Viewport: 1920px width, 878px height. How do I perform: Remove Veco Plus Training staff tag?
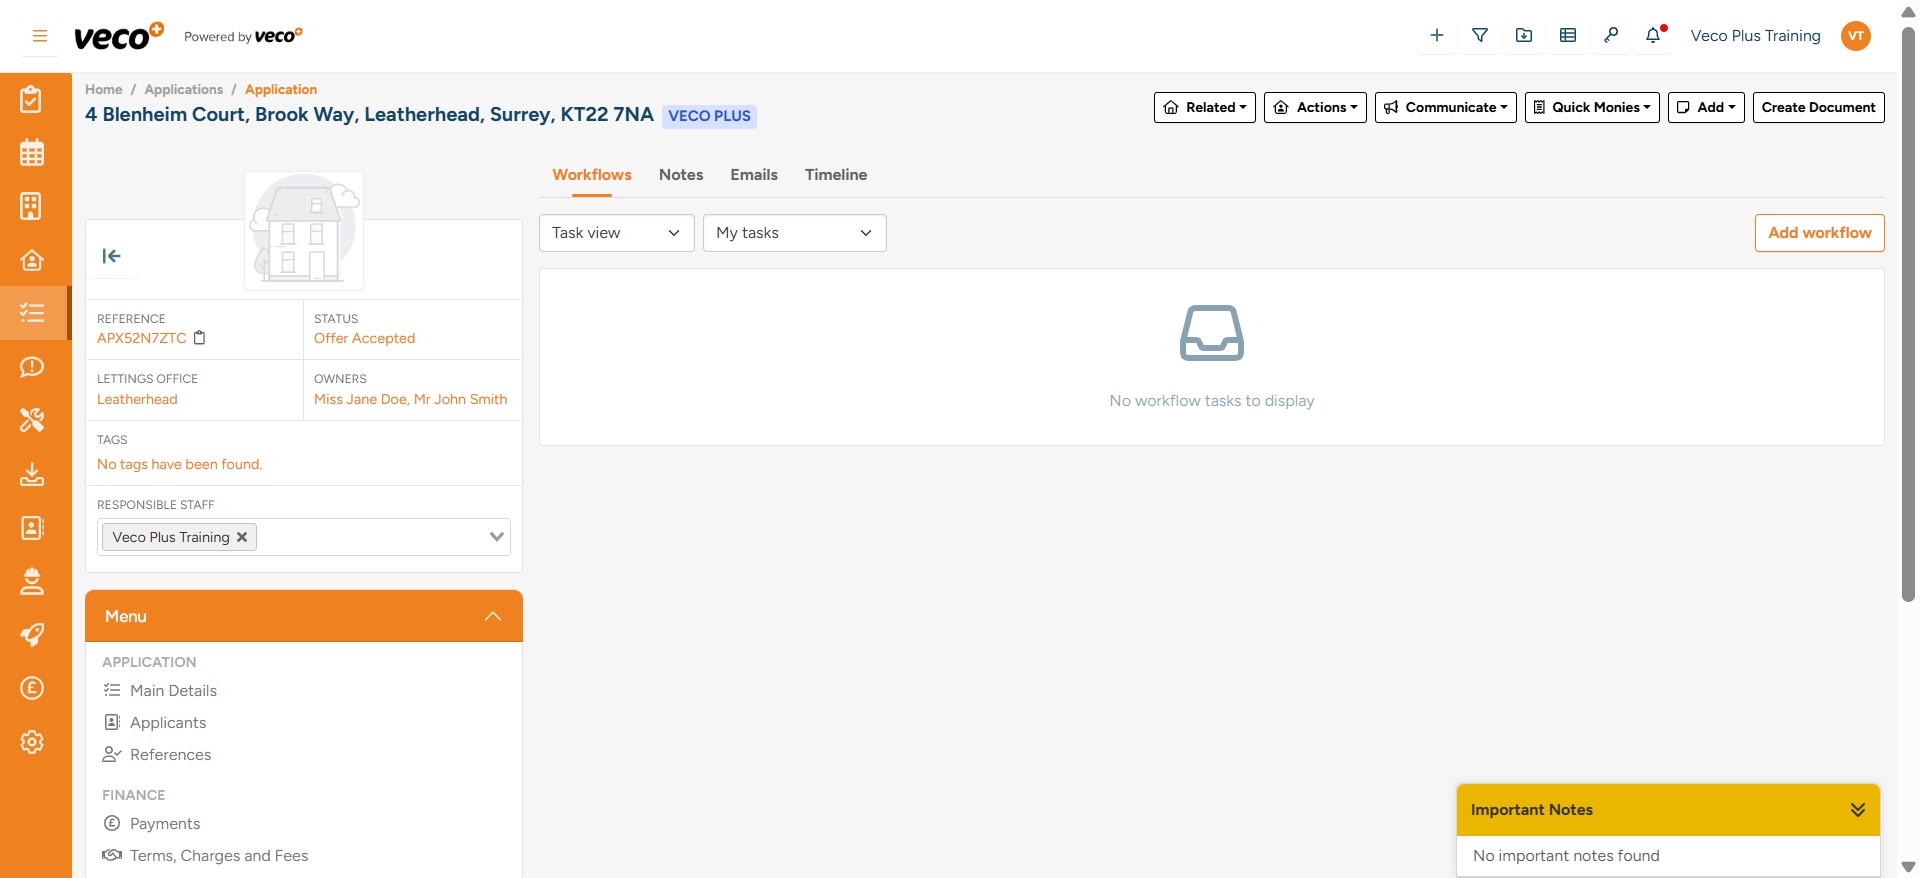pos(242,537)
